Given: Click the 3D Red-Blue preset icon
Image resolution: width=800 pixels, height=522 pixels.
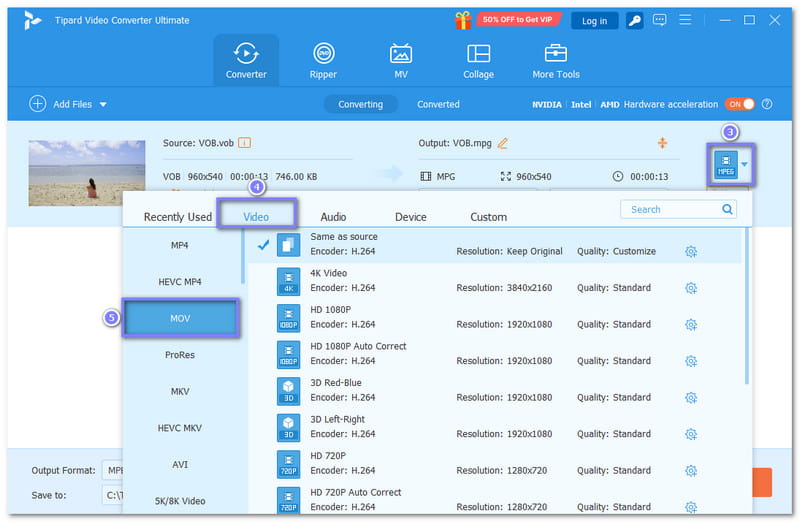Looking at the screenshot, I should 288,391.
